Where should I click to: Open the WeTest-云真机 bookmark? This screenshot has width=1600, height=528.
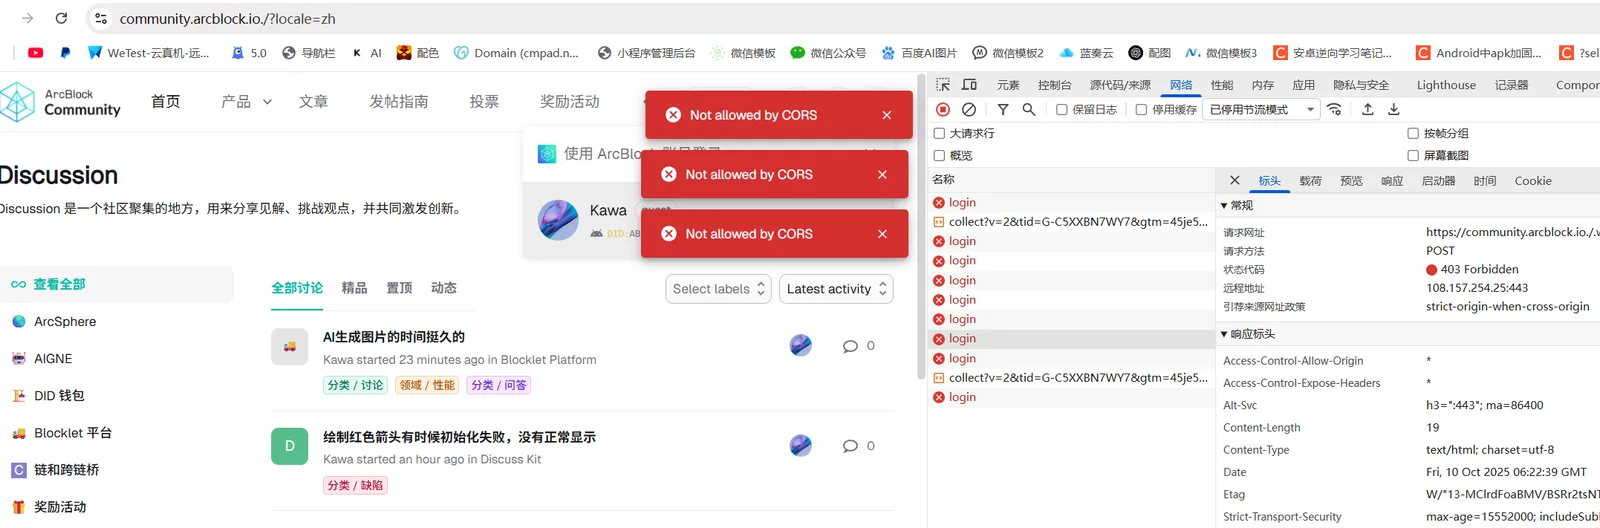[149, 53]
